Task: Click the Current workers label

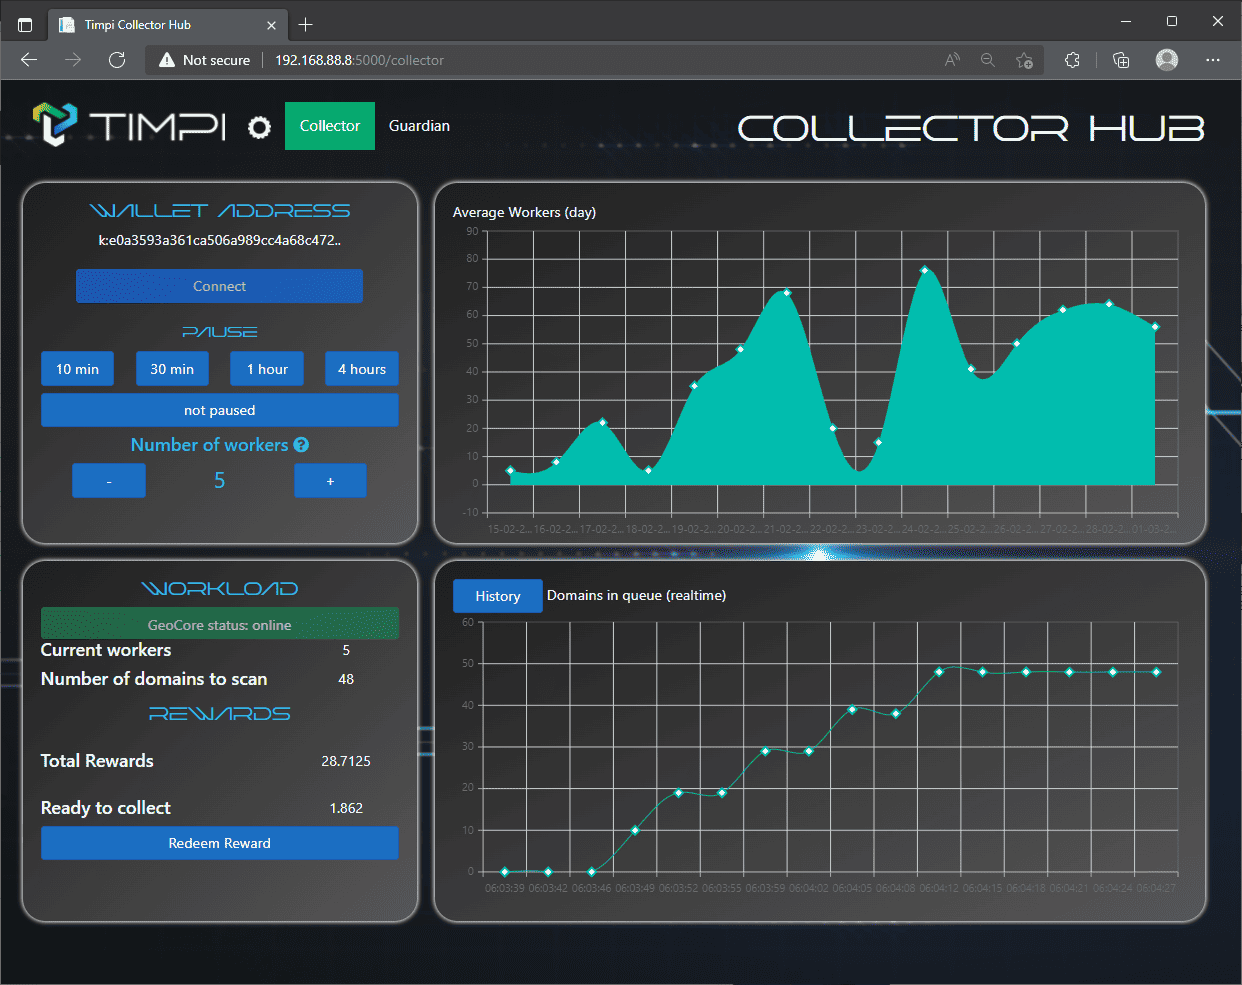Action: (106, 650)
